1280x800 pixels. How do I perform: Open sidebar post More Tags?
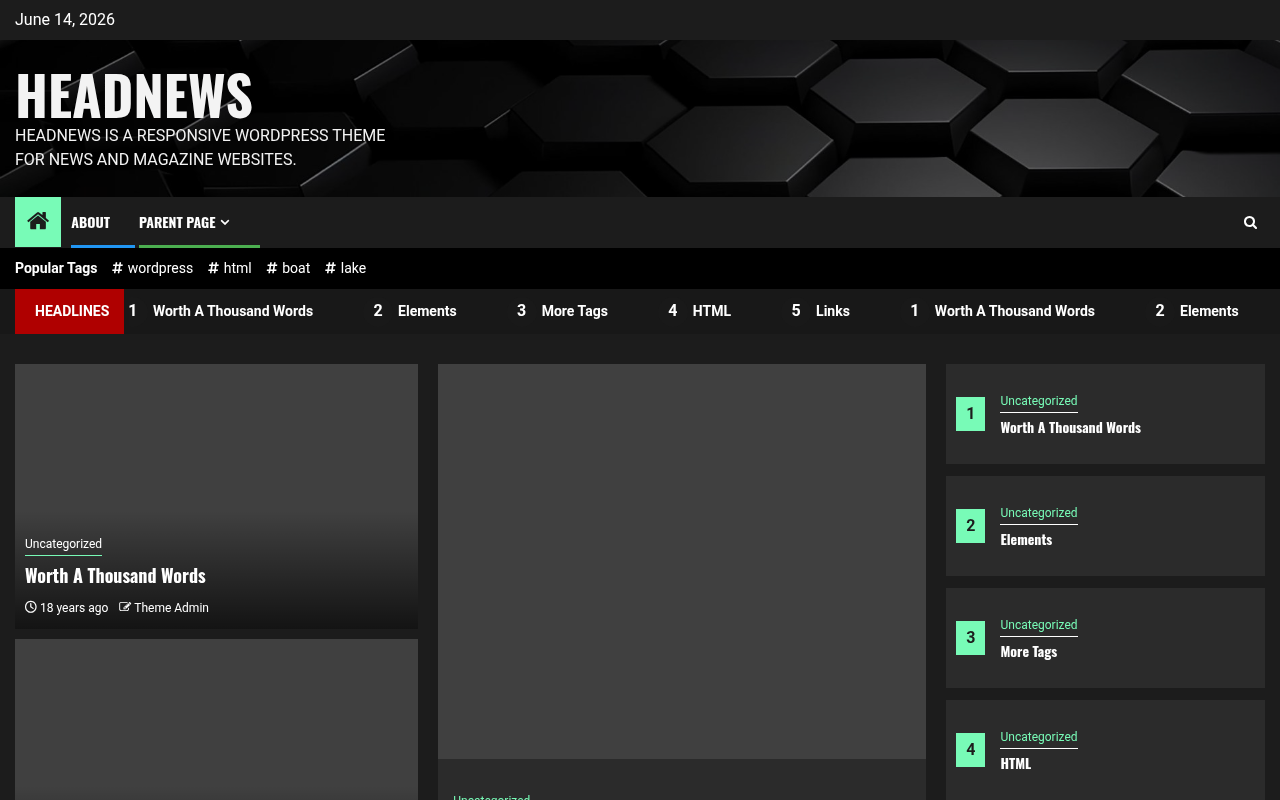point(1029,652)
